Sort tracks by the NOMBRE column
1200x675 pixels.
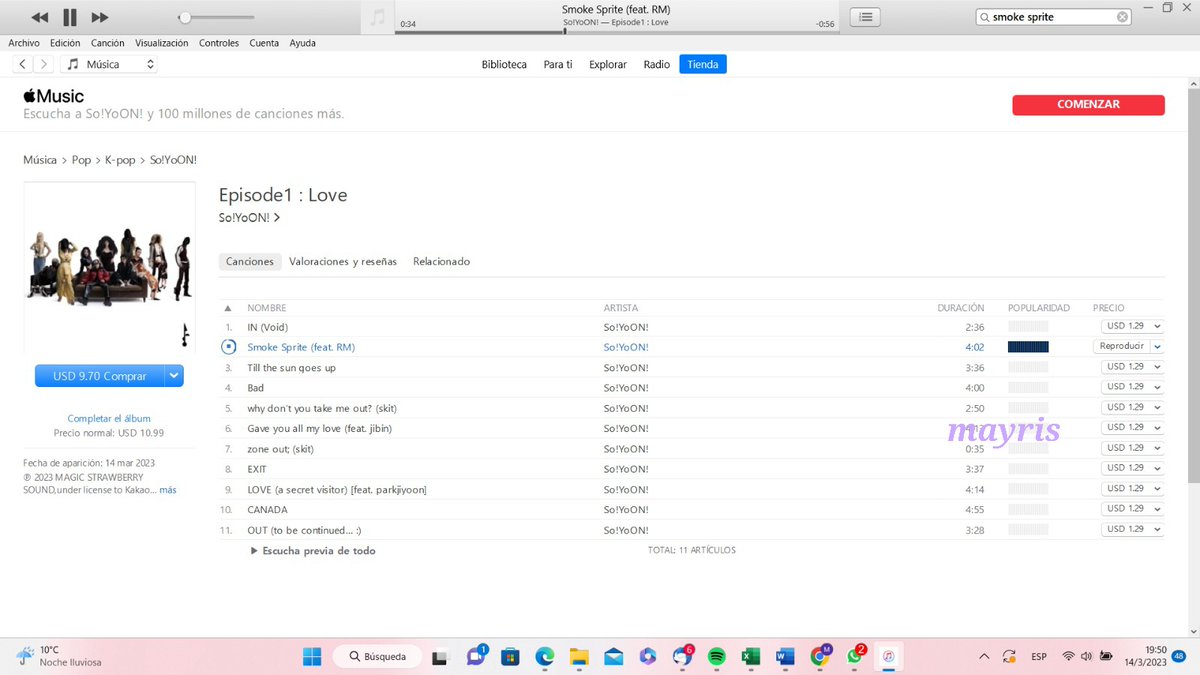pos(267,308)
